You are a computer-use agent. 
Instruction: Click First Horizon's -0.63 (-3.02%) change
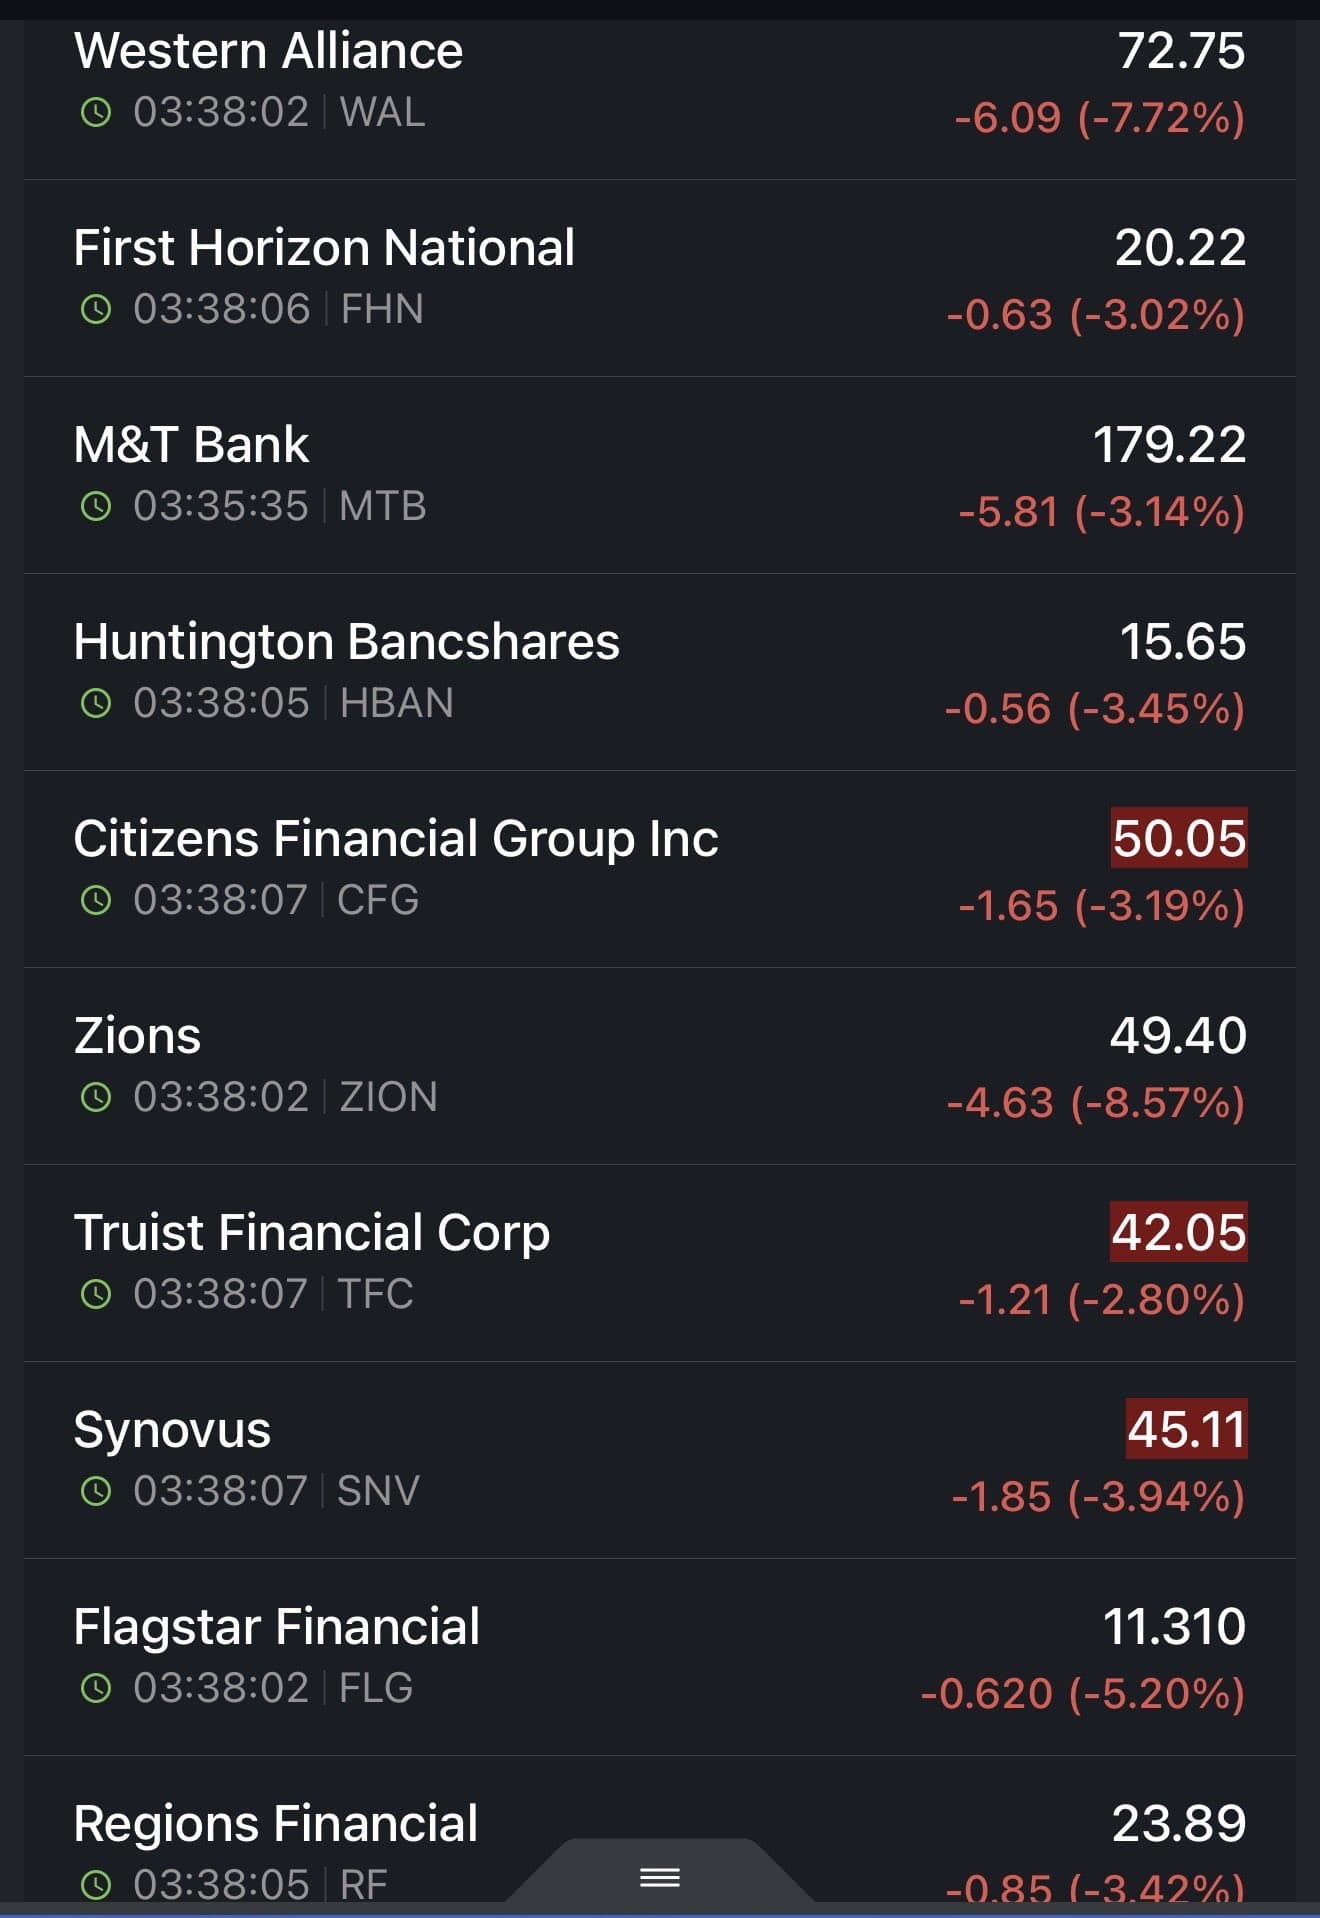(x=1096, y=315)
